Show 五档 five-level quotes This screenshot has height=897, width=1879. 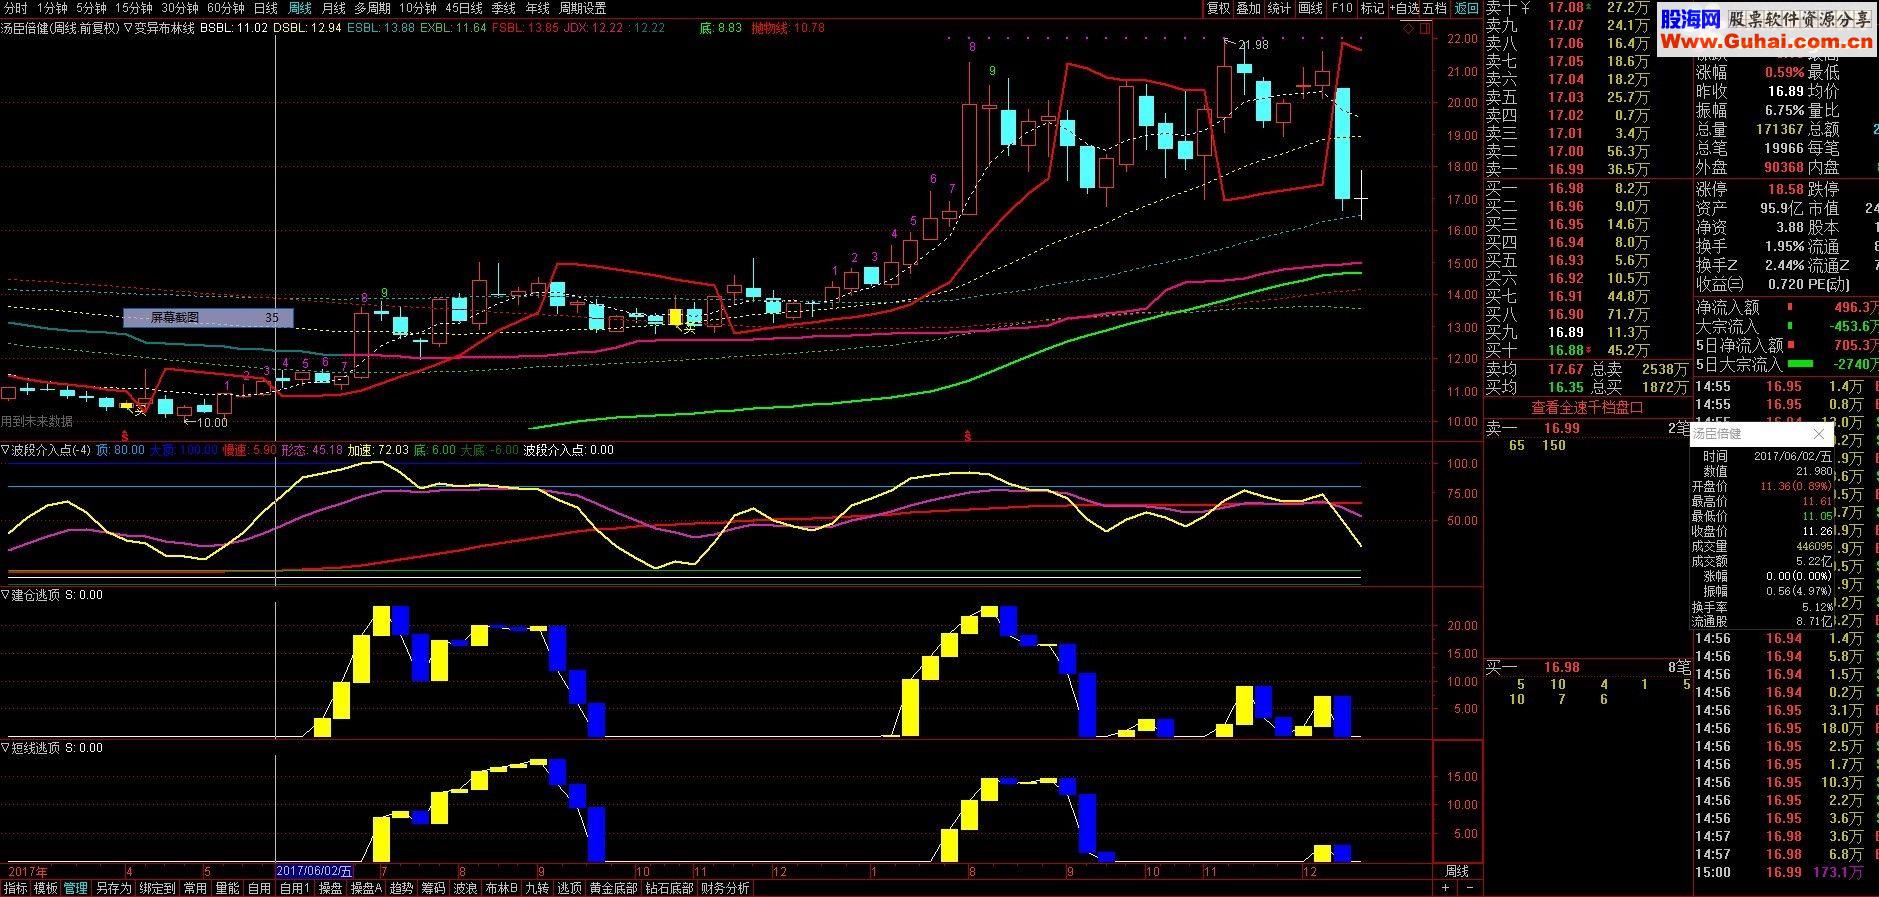point(1435,8)
